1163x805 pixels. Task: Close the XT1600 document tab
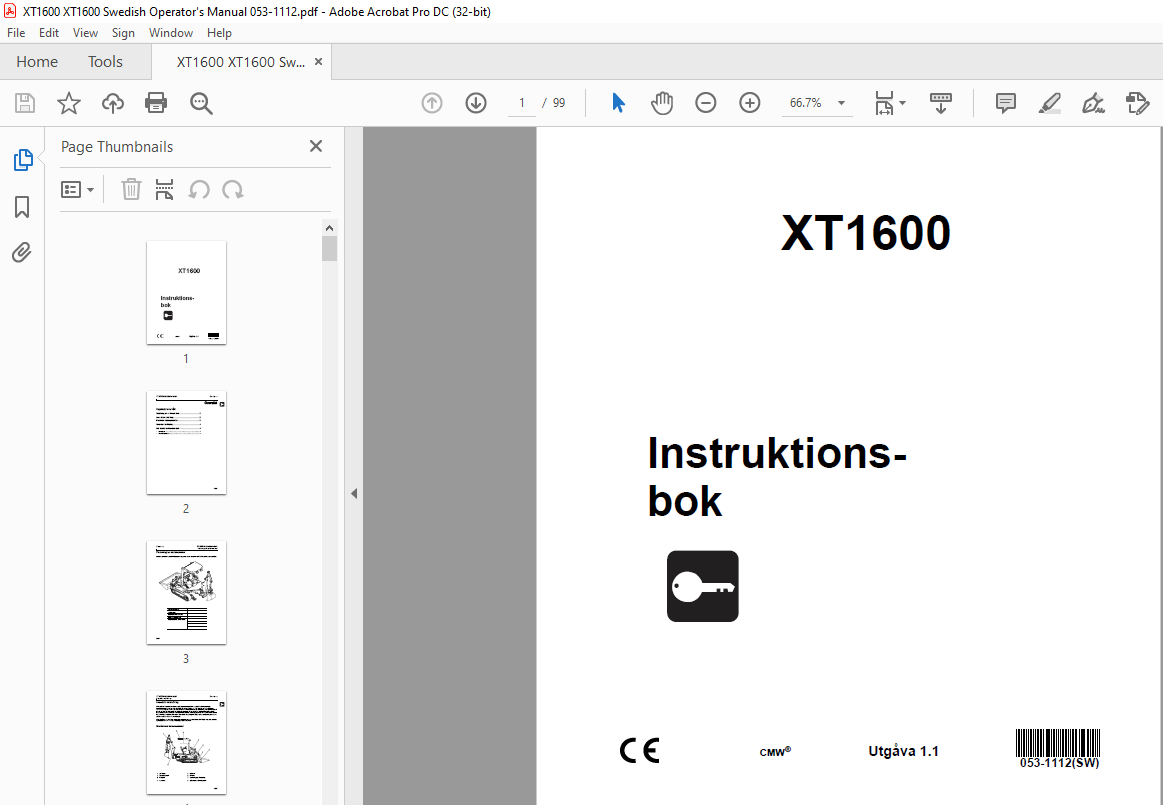tap(318, 62)
